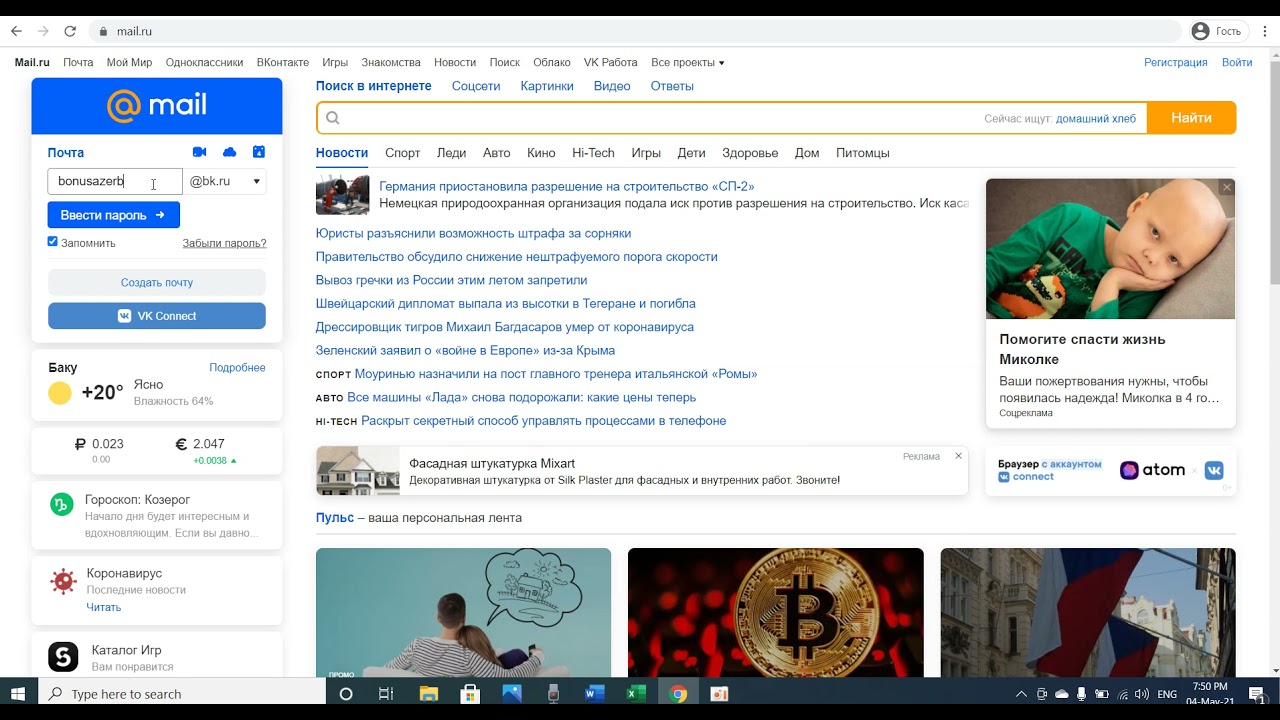Open Chrome's three-dot menu
The width and height of the screenshot is (1280, 720).
click(x=1264, y=31)
